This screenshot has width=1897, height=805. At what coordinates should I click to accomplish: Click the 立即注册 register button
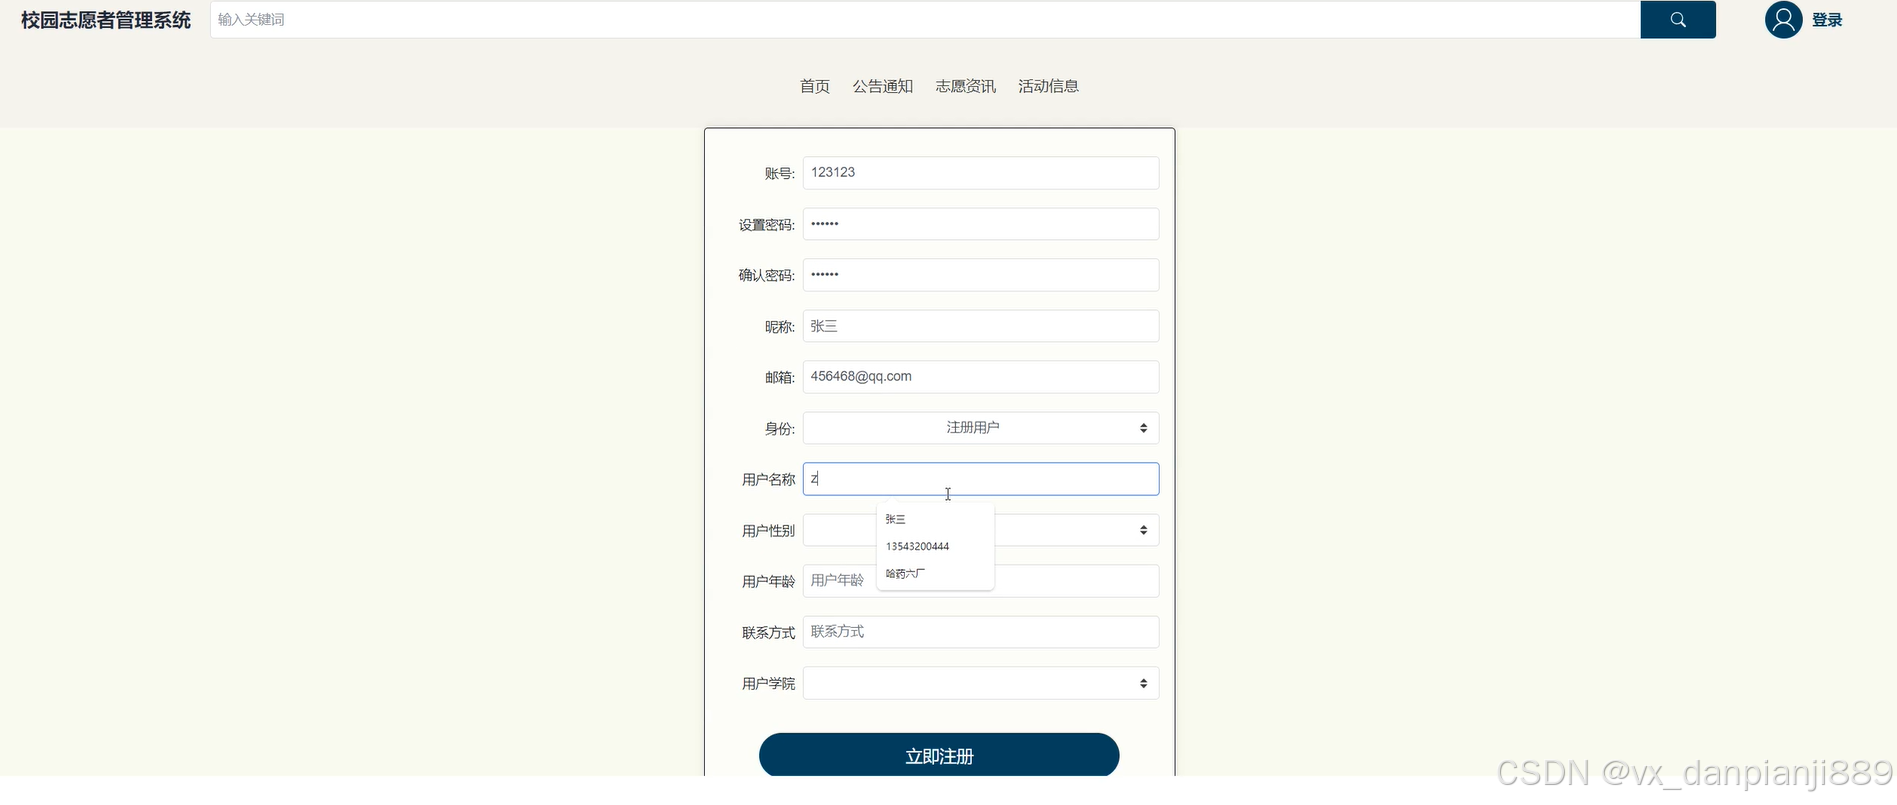[x=939, y=755]
